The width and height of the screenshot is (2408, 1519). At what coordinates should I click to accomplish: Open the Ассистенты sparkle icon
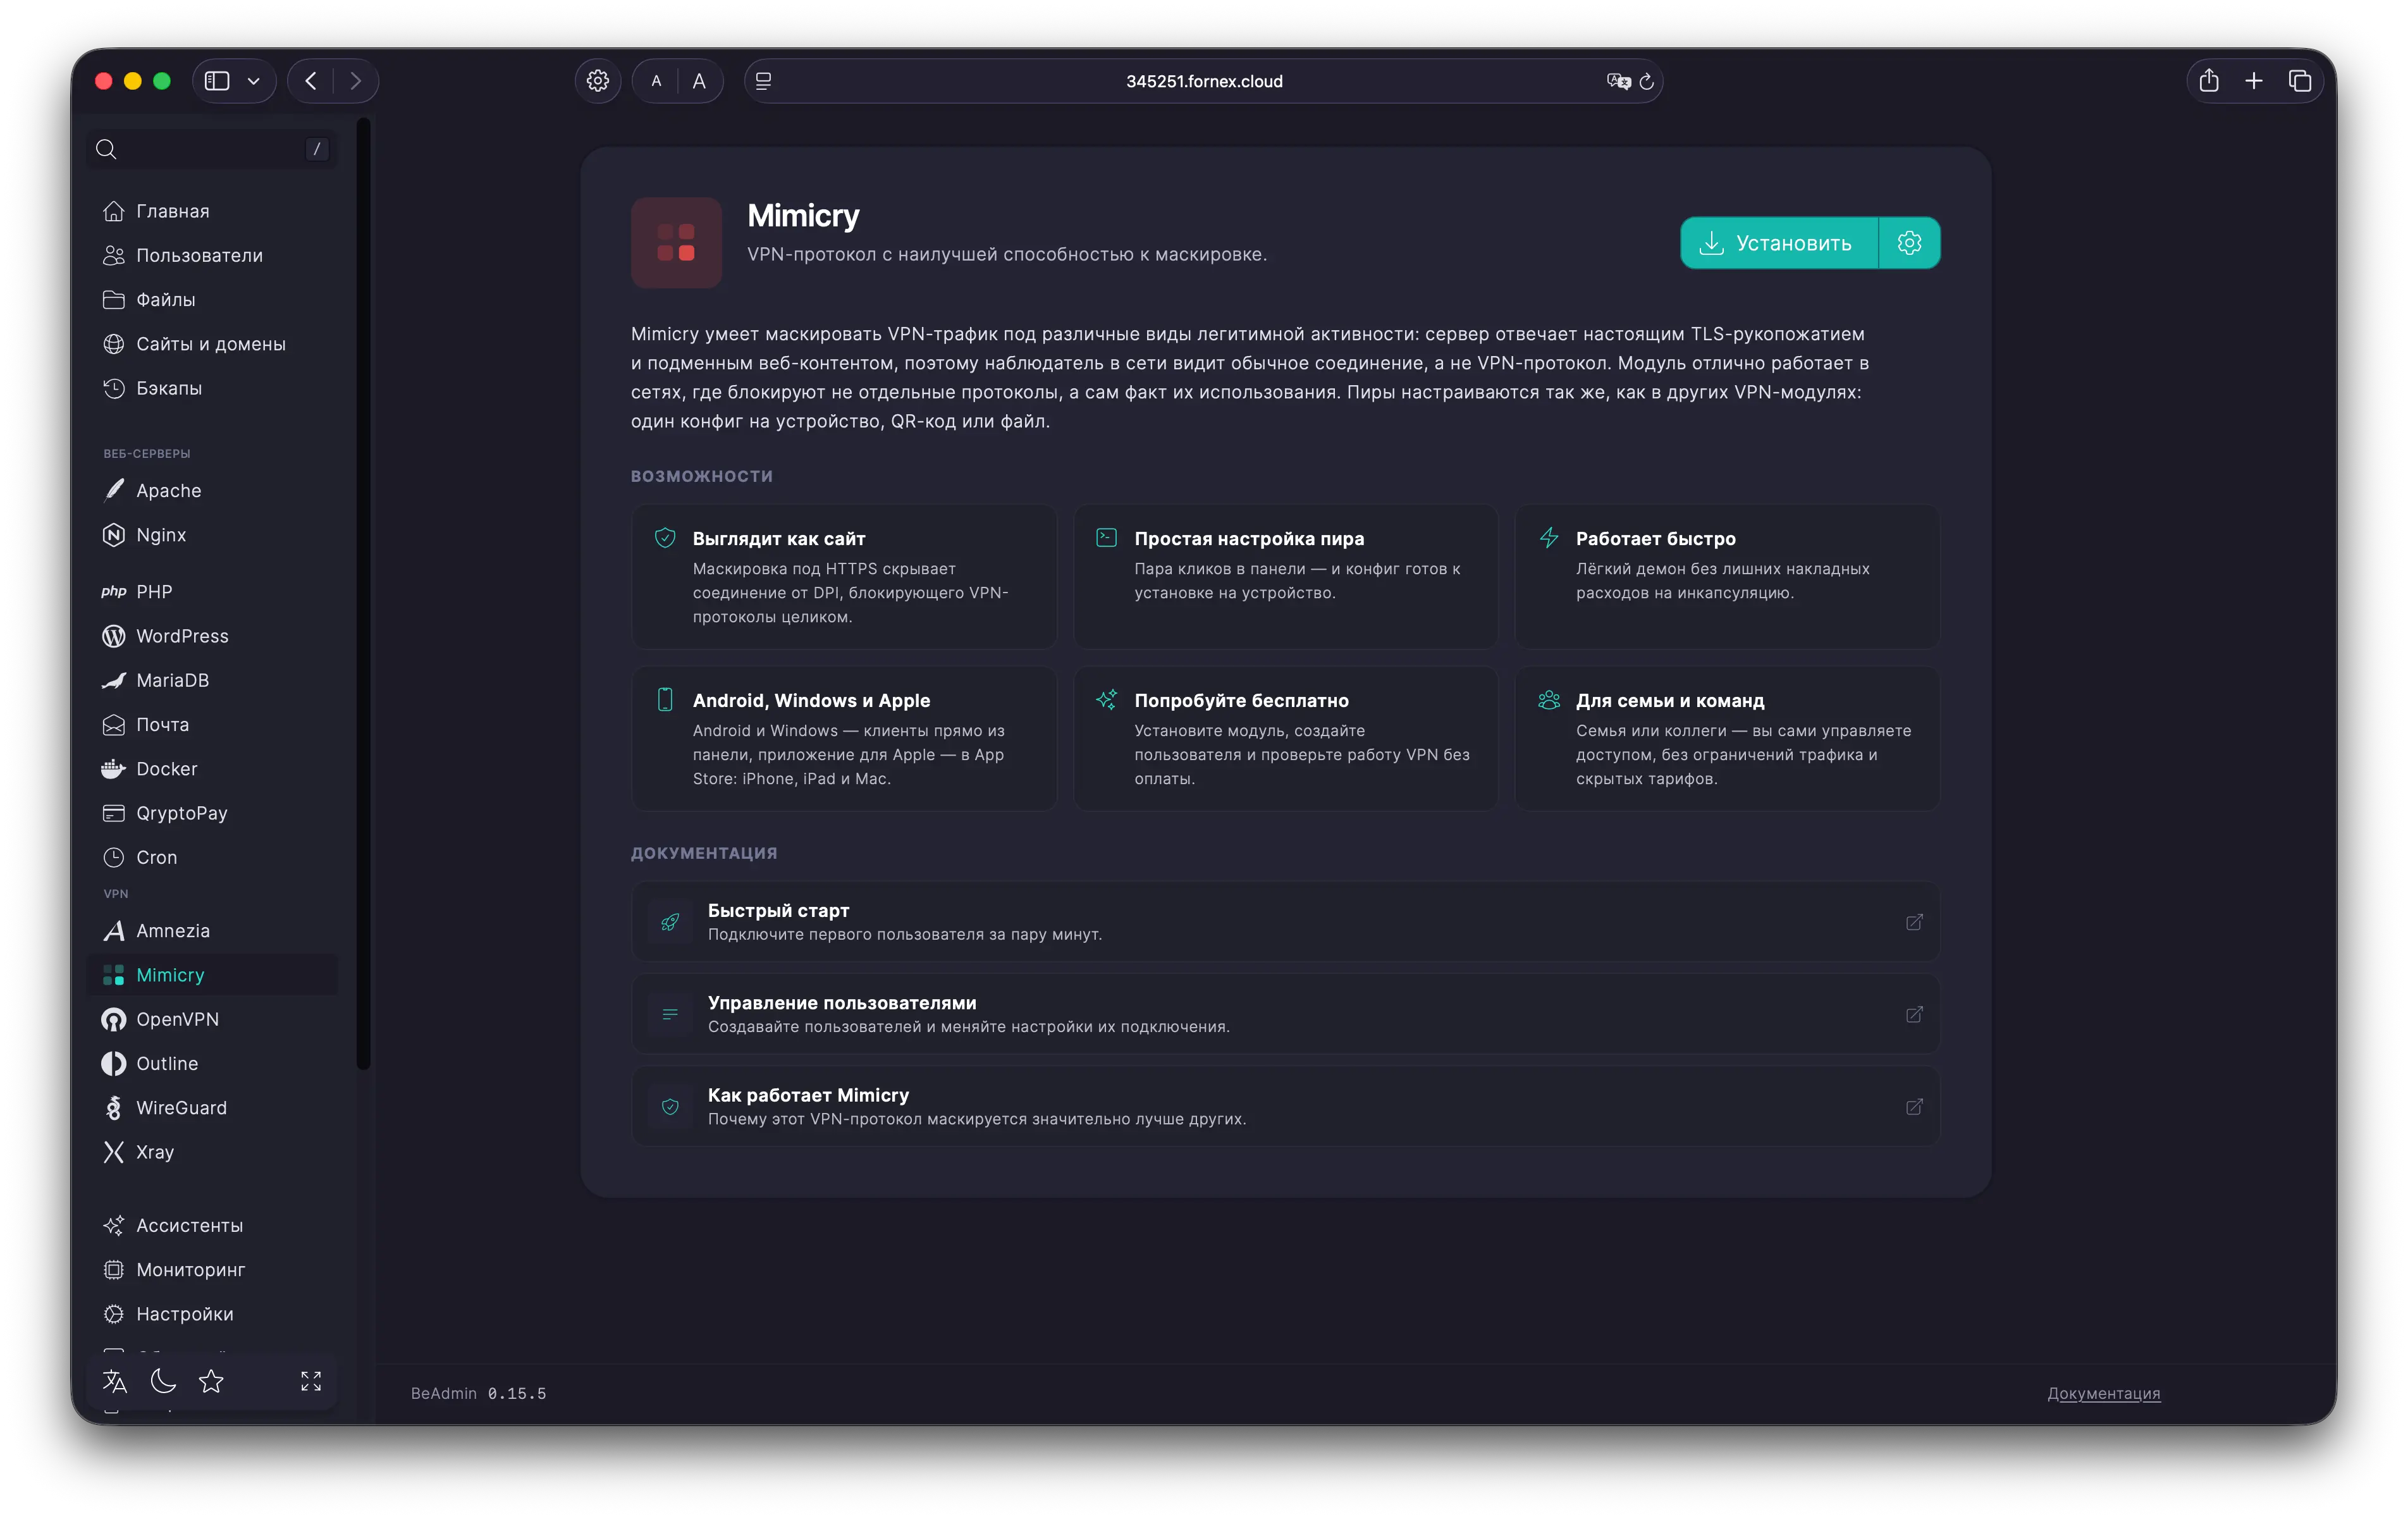pyautogui.click(x=114, y=1225)
